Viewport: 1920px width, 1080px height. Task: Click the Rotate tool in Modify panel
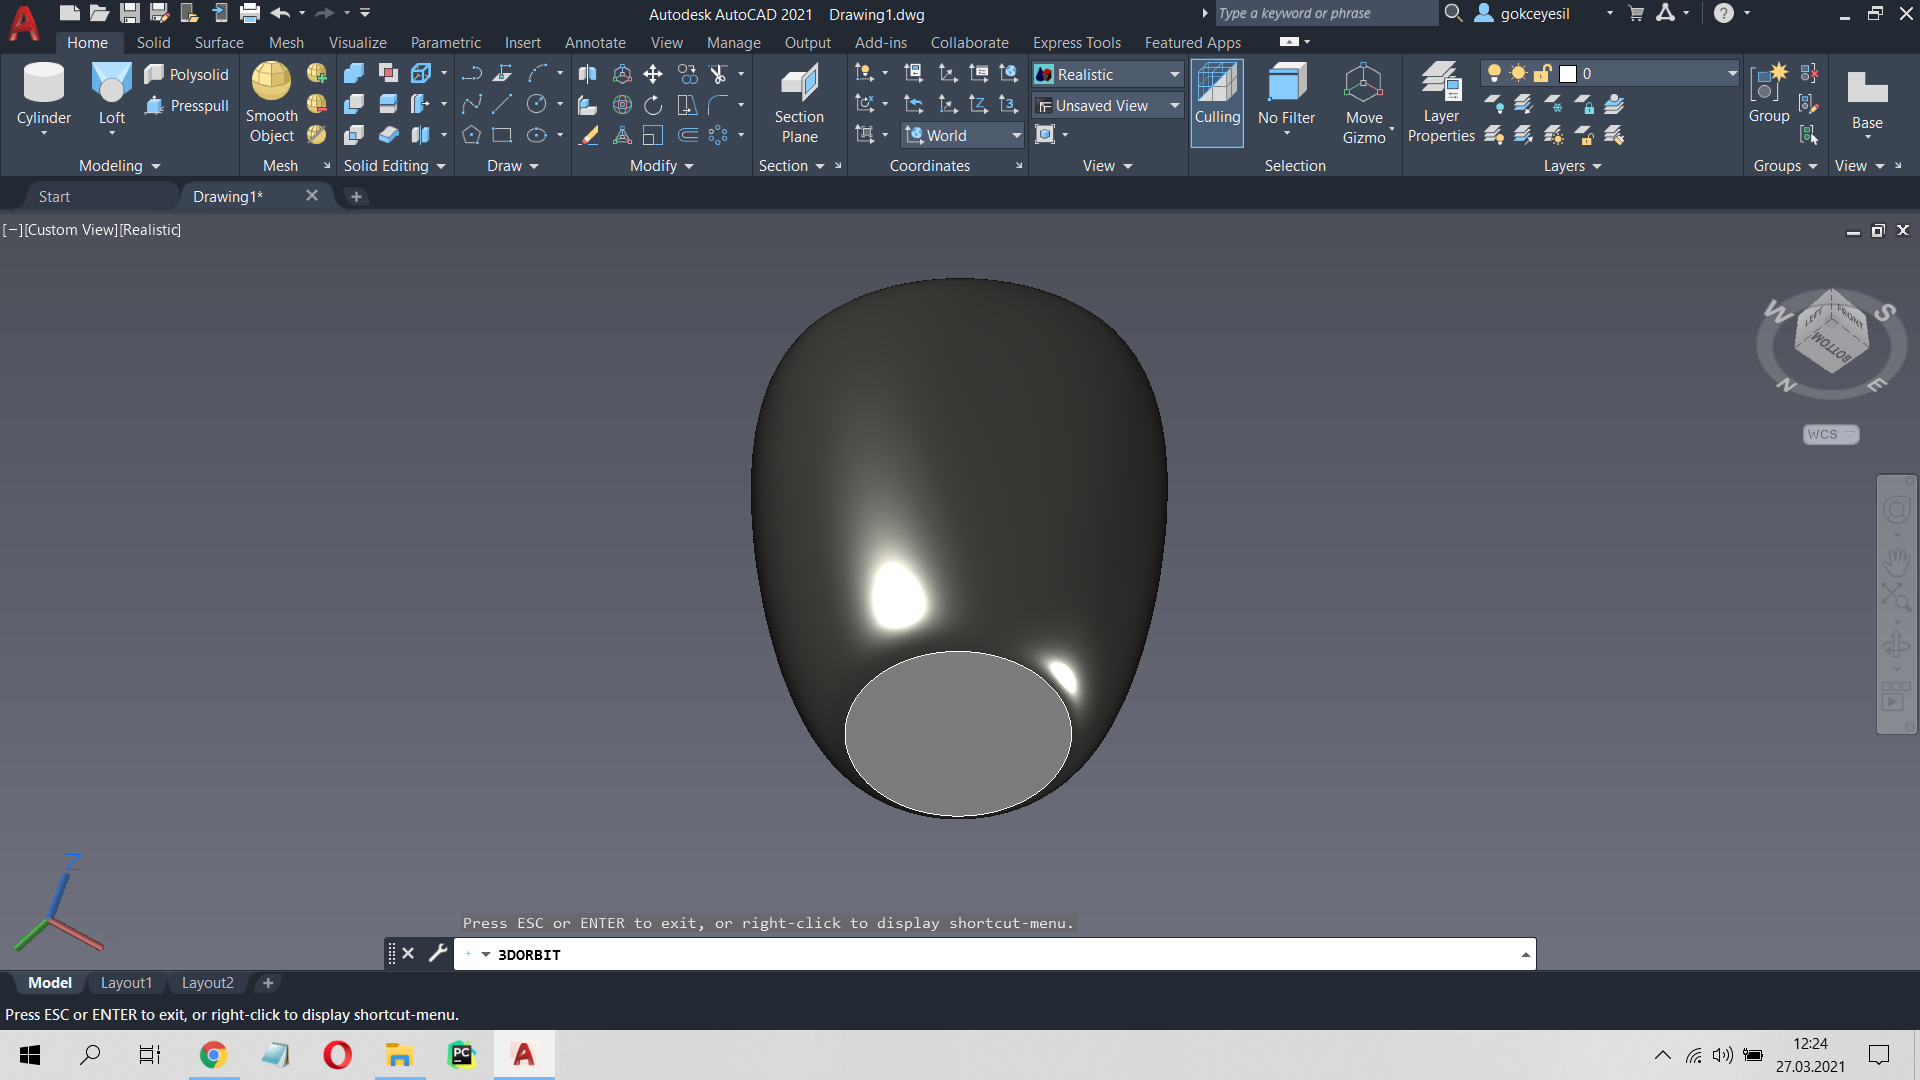653,105
